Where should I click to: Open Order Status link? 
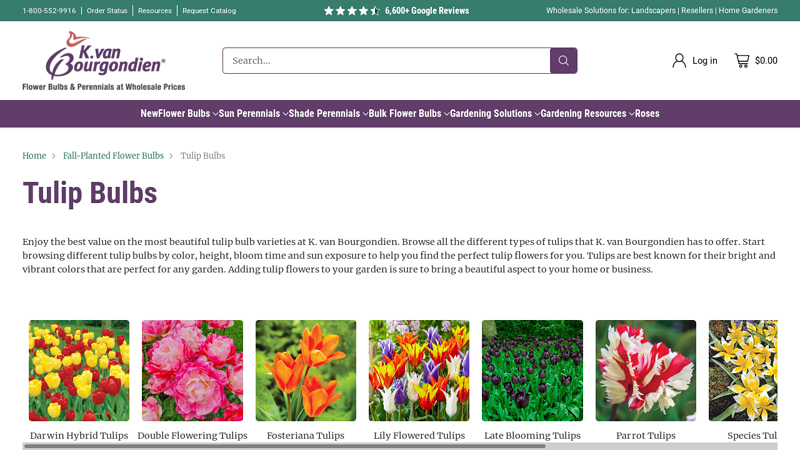[x=107, y=11]
